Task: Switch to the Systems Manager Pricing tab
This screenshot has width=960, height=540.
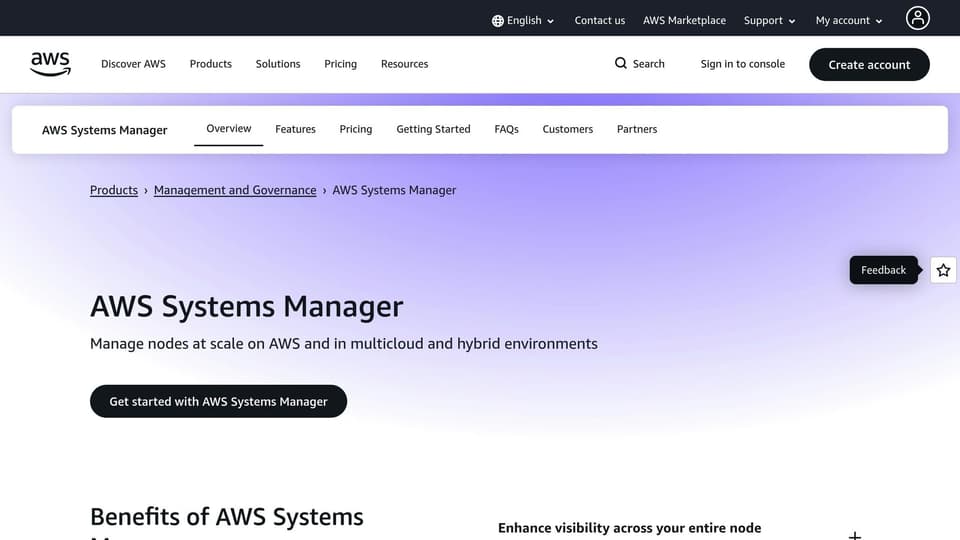Action: [356, 129]
